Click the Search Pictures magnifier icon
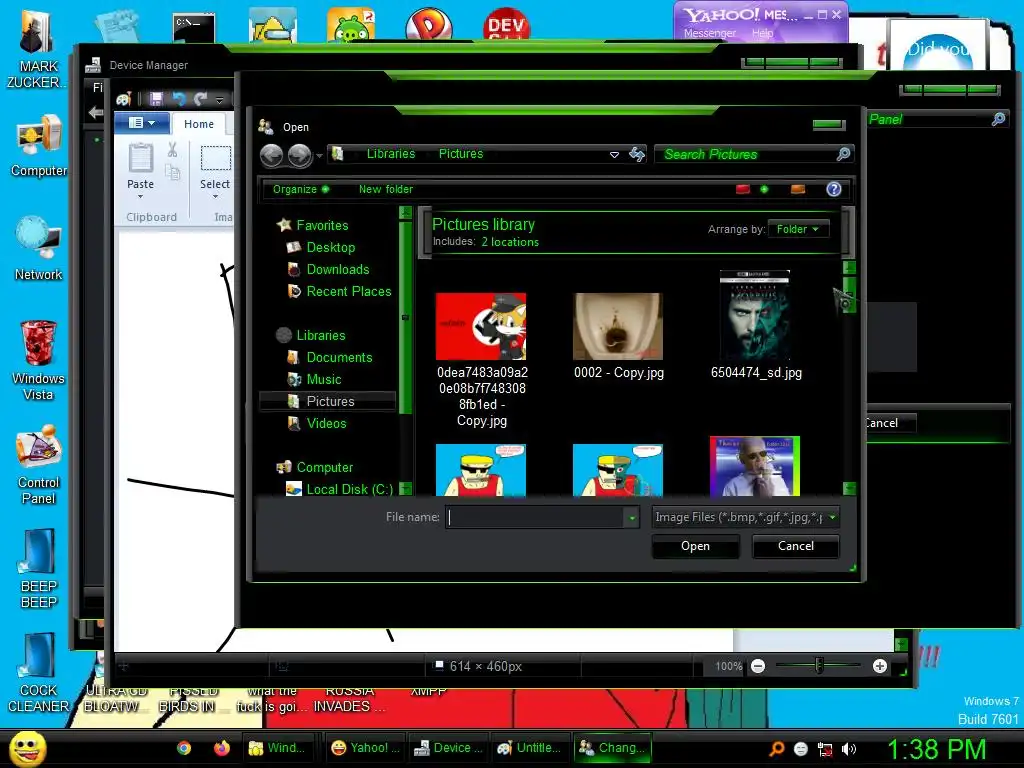Screen dimensions: 1024x768 pyautogui.click(x=843, y=154)
